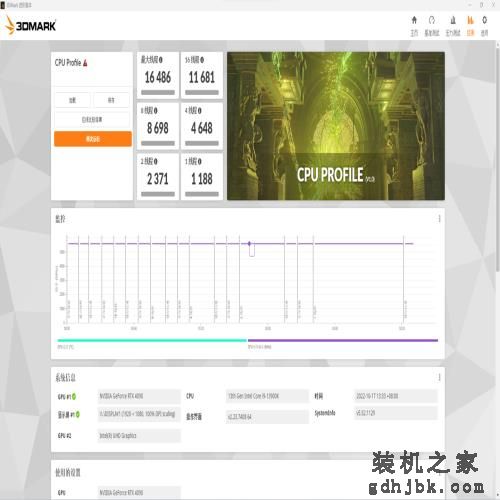Click the compare result online button
Viewport: 500px width, 500px height.
click(92, 119)
